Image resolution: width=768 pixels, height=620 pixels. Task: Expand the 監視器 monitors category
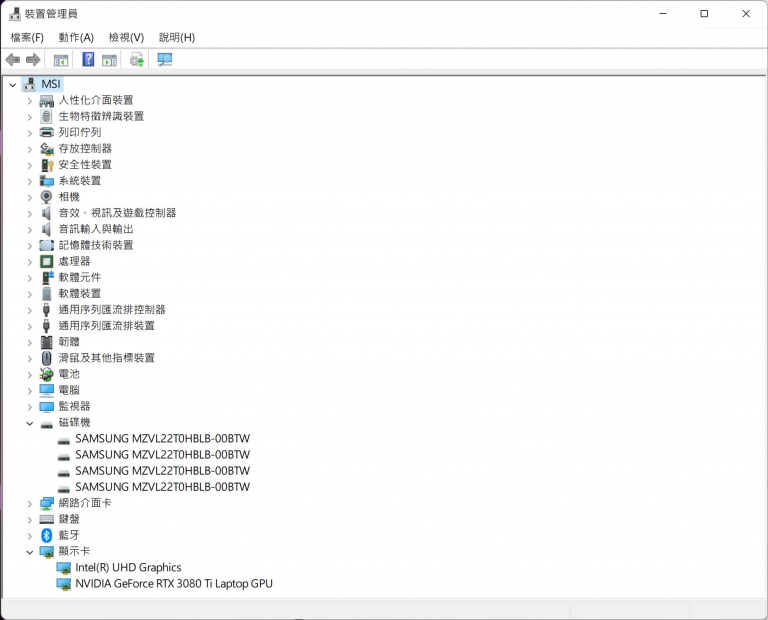[29, 407]
